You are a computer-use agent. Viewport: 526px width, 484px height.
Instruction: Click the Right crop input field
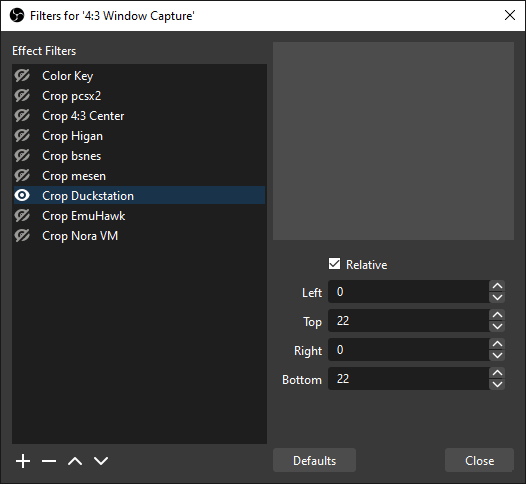[x=409, y=349]
